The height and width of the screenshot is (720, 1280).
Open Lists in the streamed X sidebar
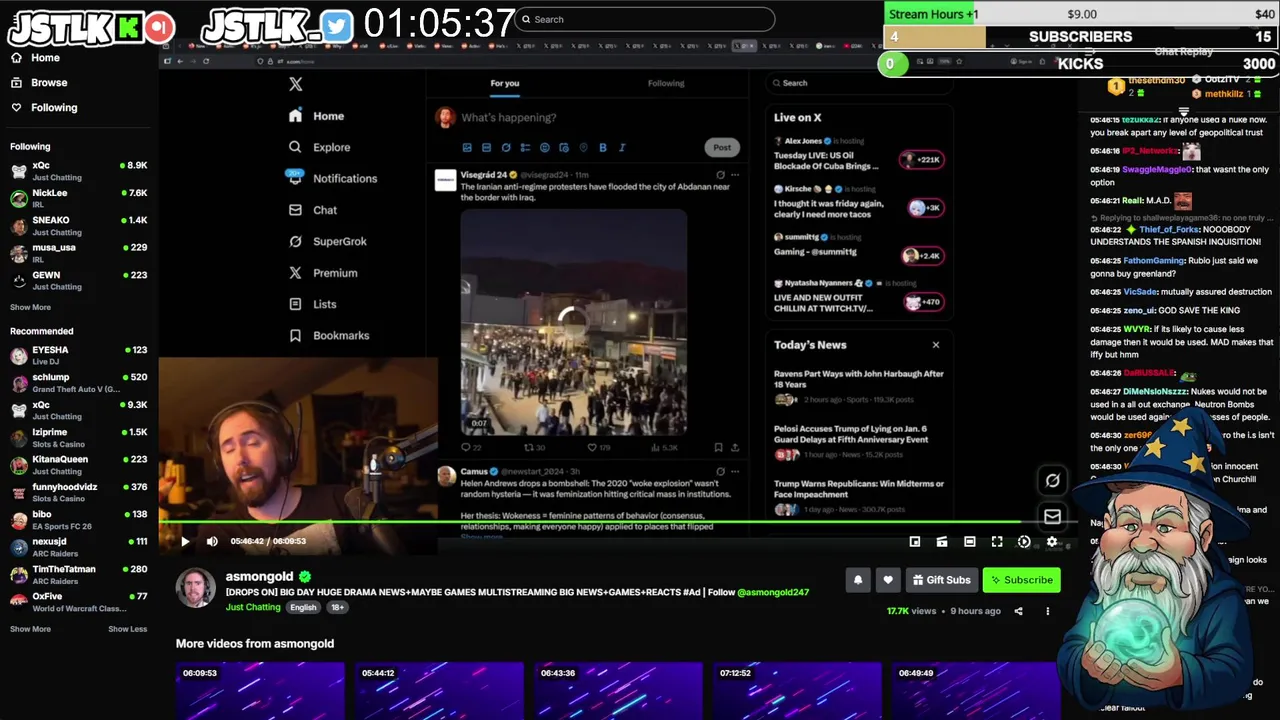[313, 304]
